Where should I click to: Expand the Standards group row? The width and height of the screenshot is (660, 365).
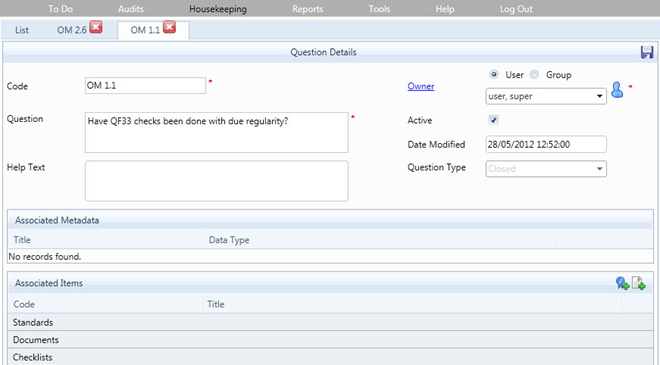(x=330, y=322)
